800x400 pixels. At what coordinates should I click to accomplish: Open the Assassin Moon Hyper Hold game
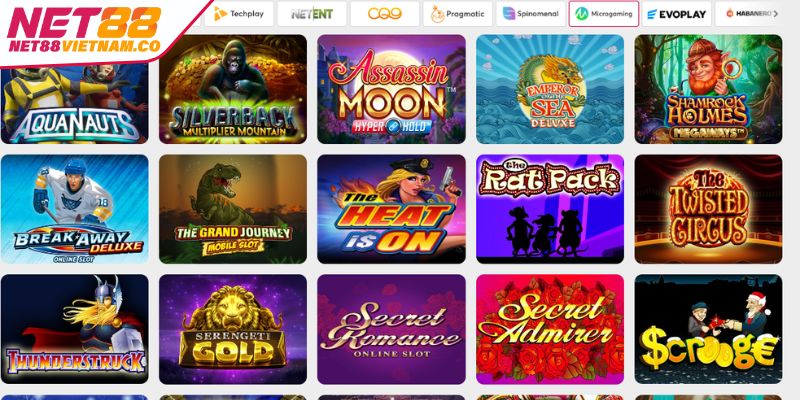point(391,89)
